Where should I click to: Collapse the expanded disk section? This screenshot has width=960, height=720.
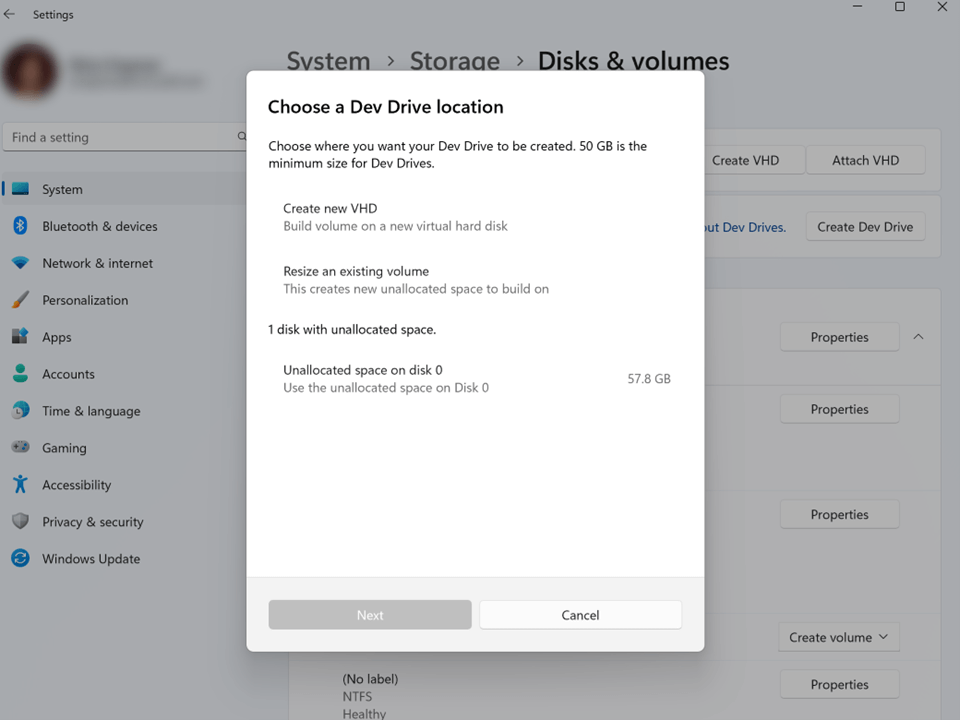(918, 337)
